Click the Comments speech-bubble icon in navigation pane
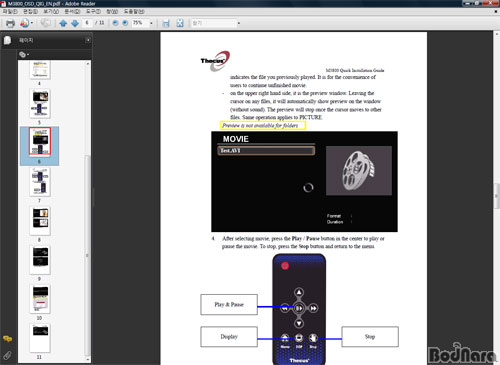Image resolution: width=500 pixels, height=365 pixels. 7,339
